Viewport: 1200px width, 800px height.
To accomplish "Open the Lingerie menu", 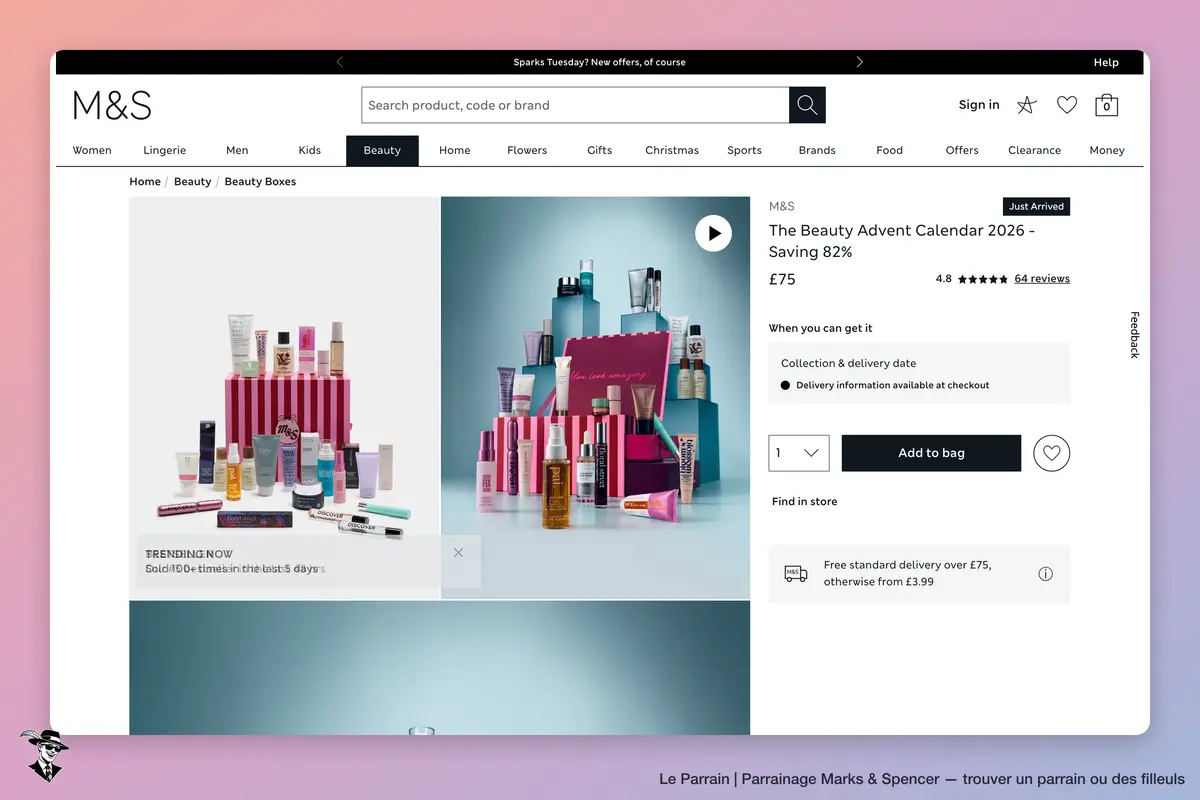I will pyautogui.click(x=164, y=150).
